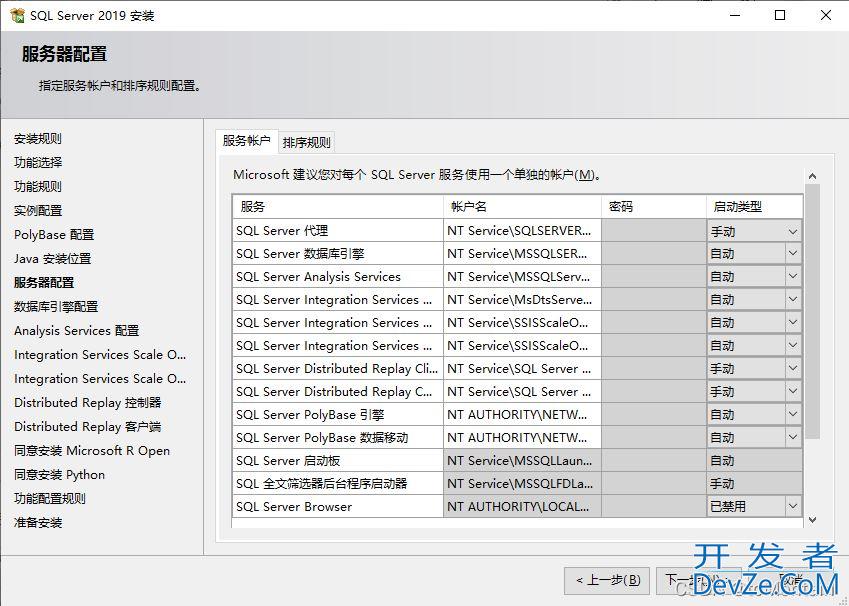Select Distributed Replay 客户端 step
Viewport: 849px width, 606px height.
88,426
